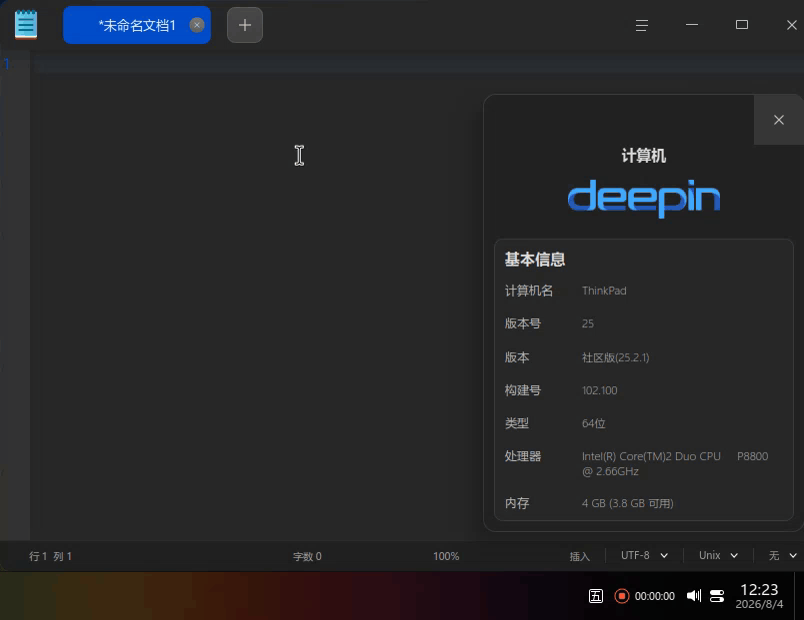Click the deepin logo
Screen dimensions: 804x620
644,198
